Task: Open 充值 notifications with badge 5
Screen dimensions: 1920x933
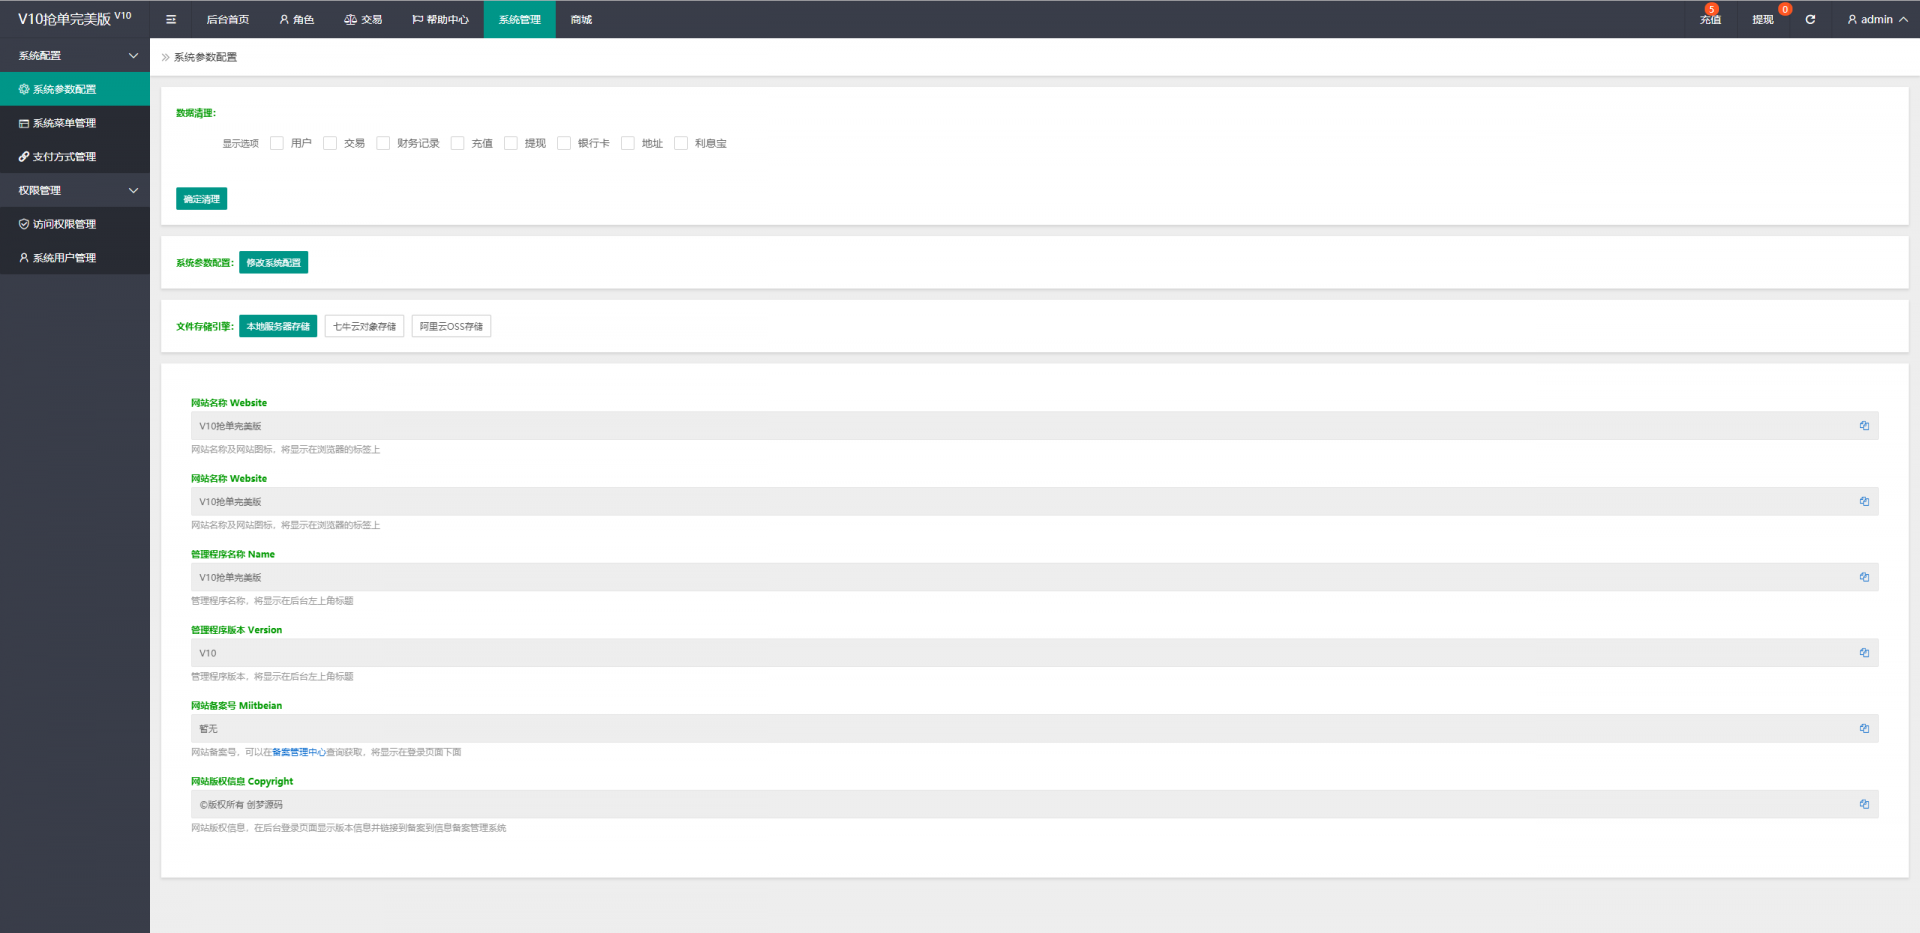Action: 1710,19
